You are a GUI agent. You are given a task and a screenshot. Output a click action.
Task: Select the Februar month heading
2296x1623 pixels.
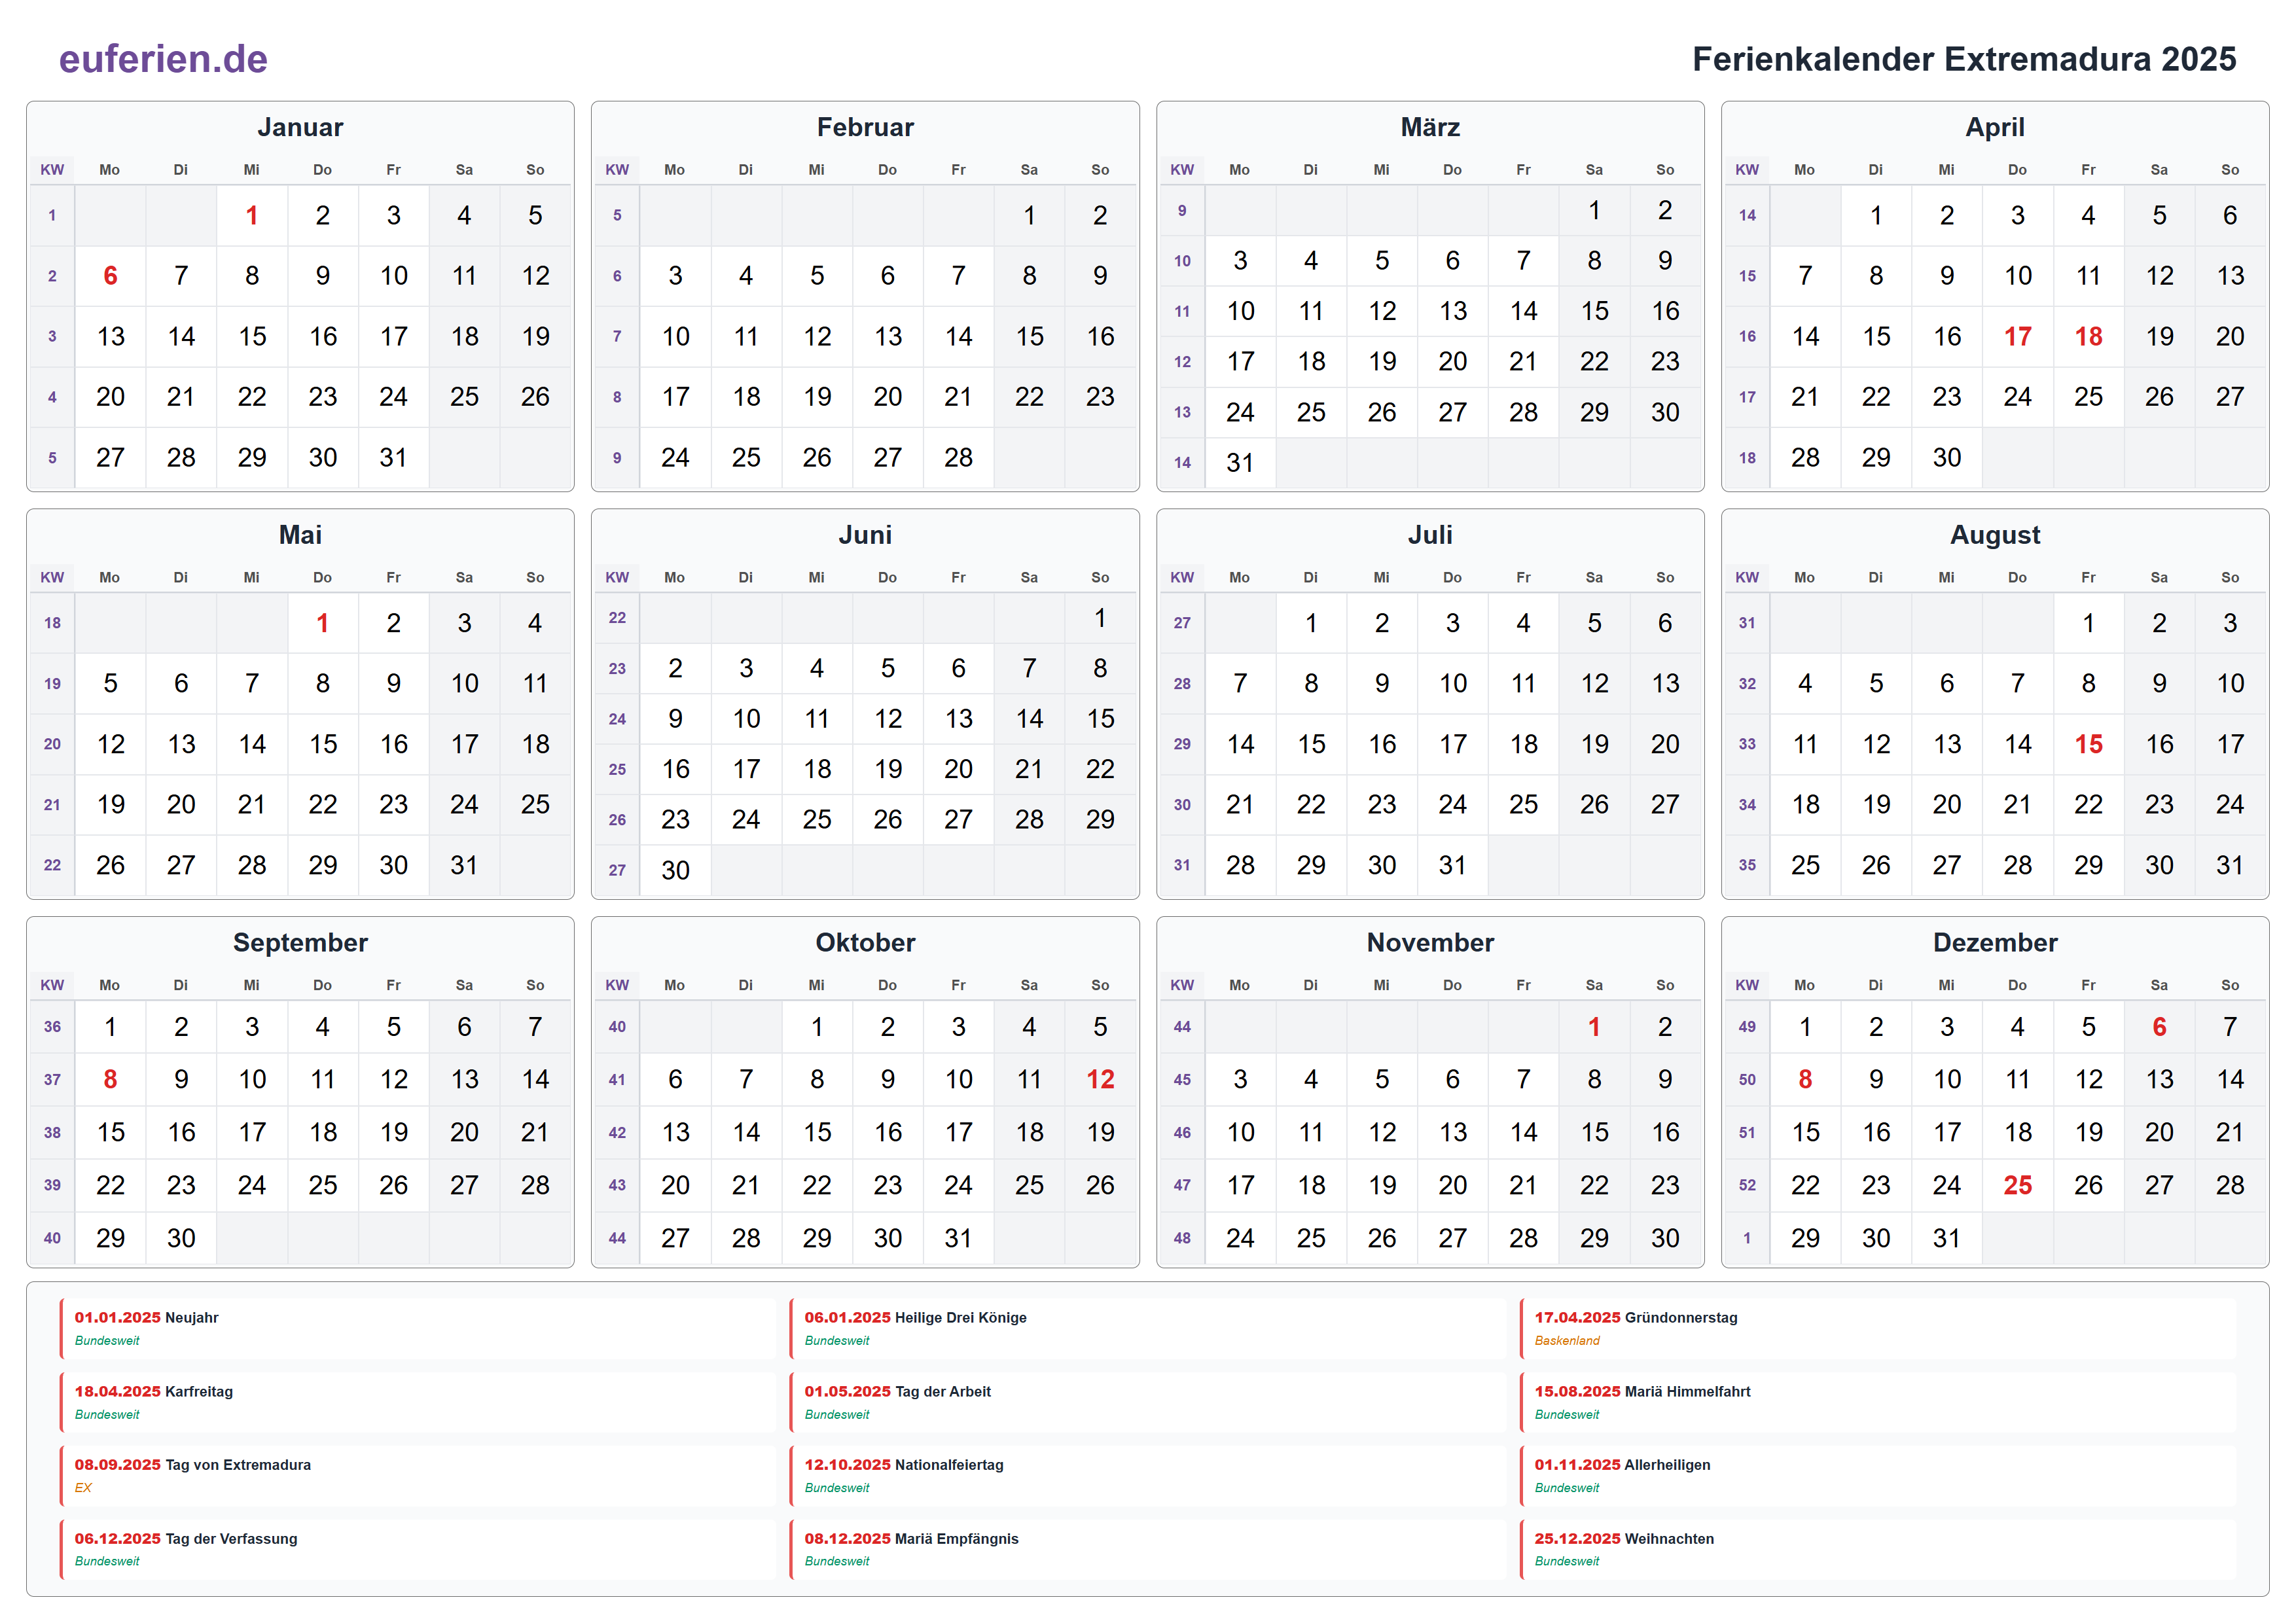pos(865,127)
